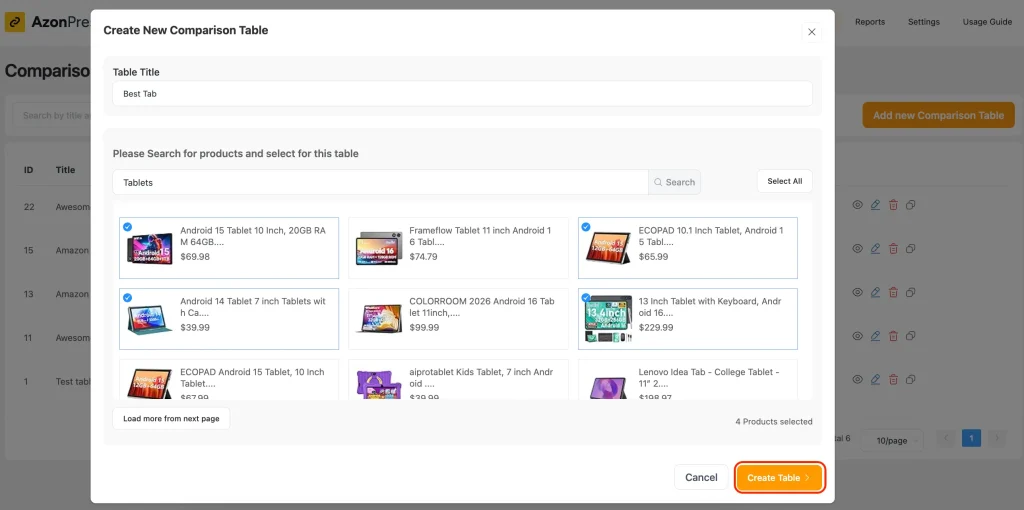Screen dimensions: 1024x510
Task: Click Add new Comparison Table button
Action: coord(938,115)
